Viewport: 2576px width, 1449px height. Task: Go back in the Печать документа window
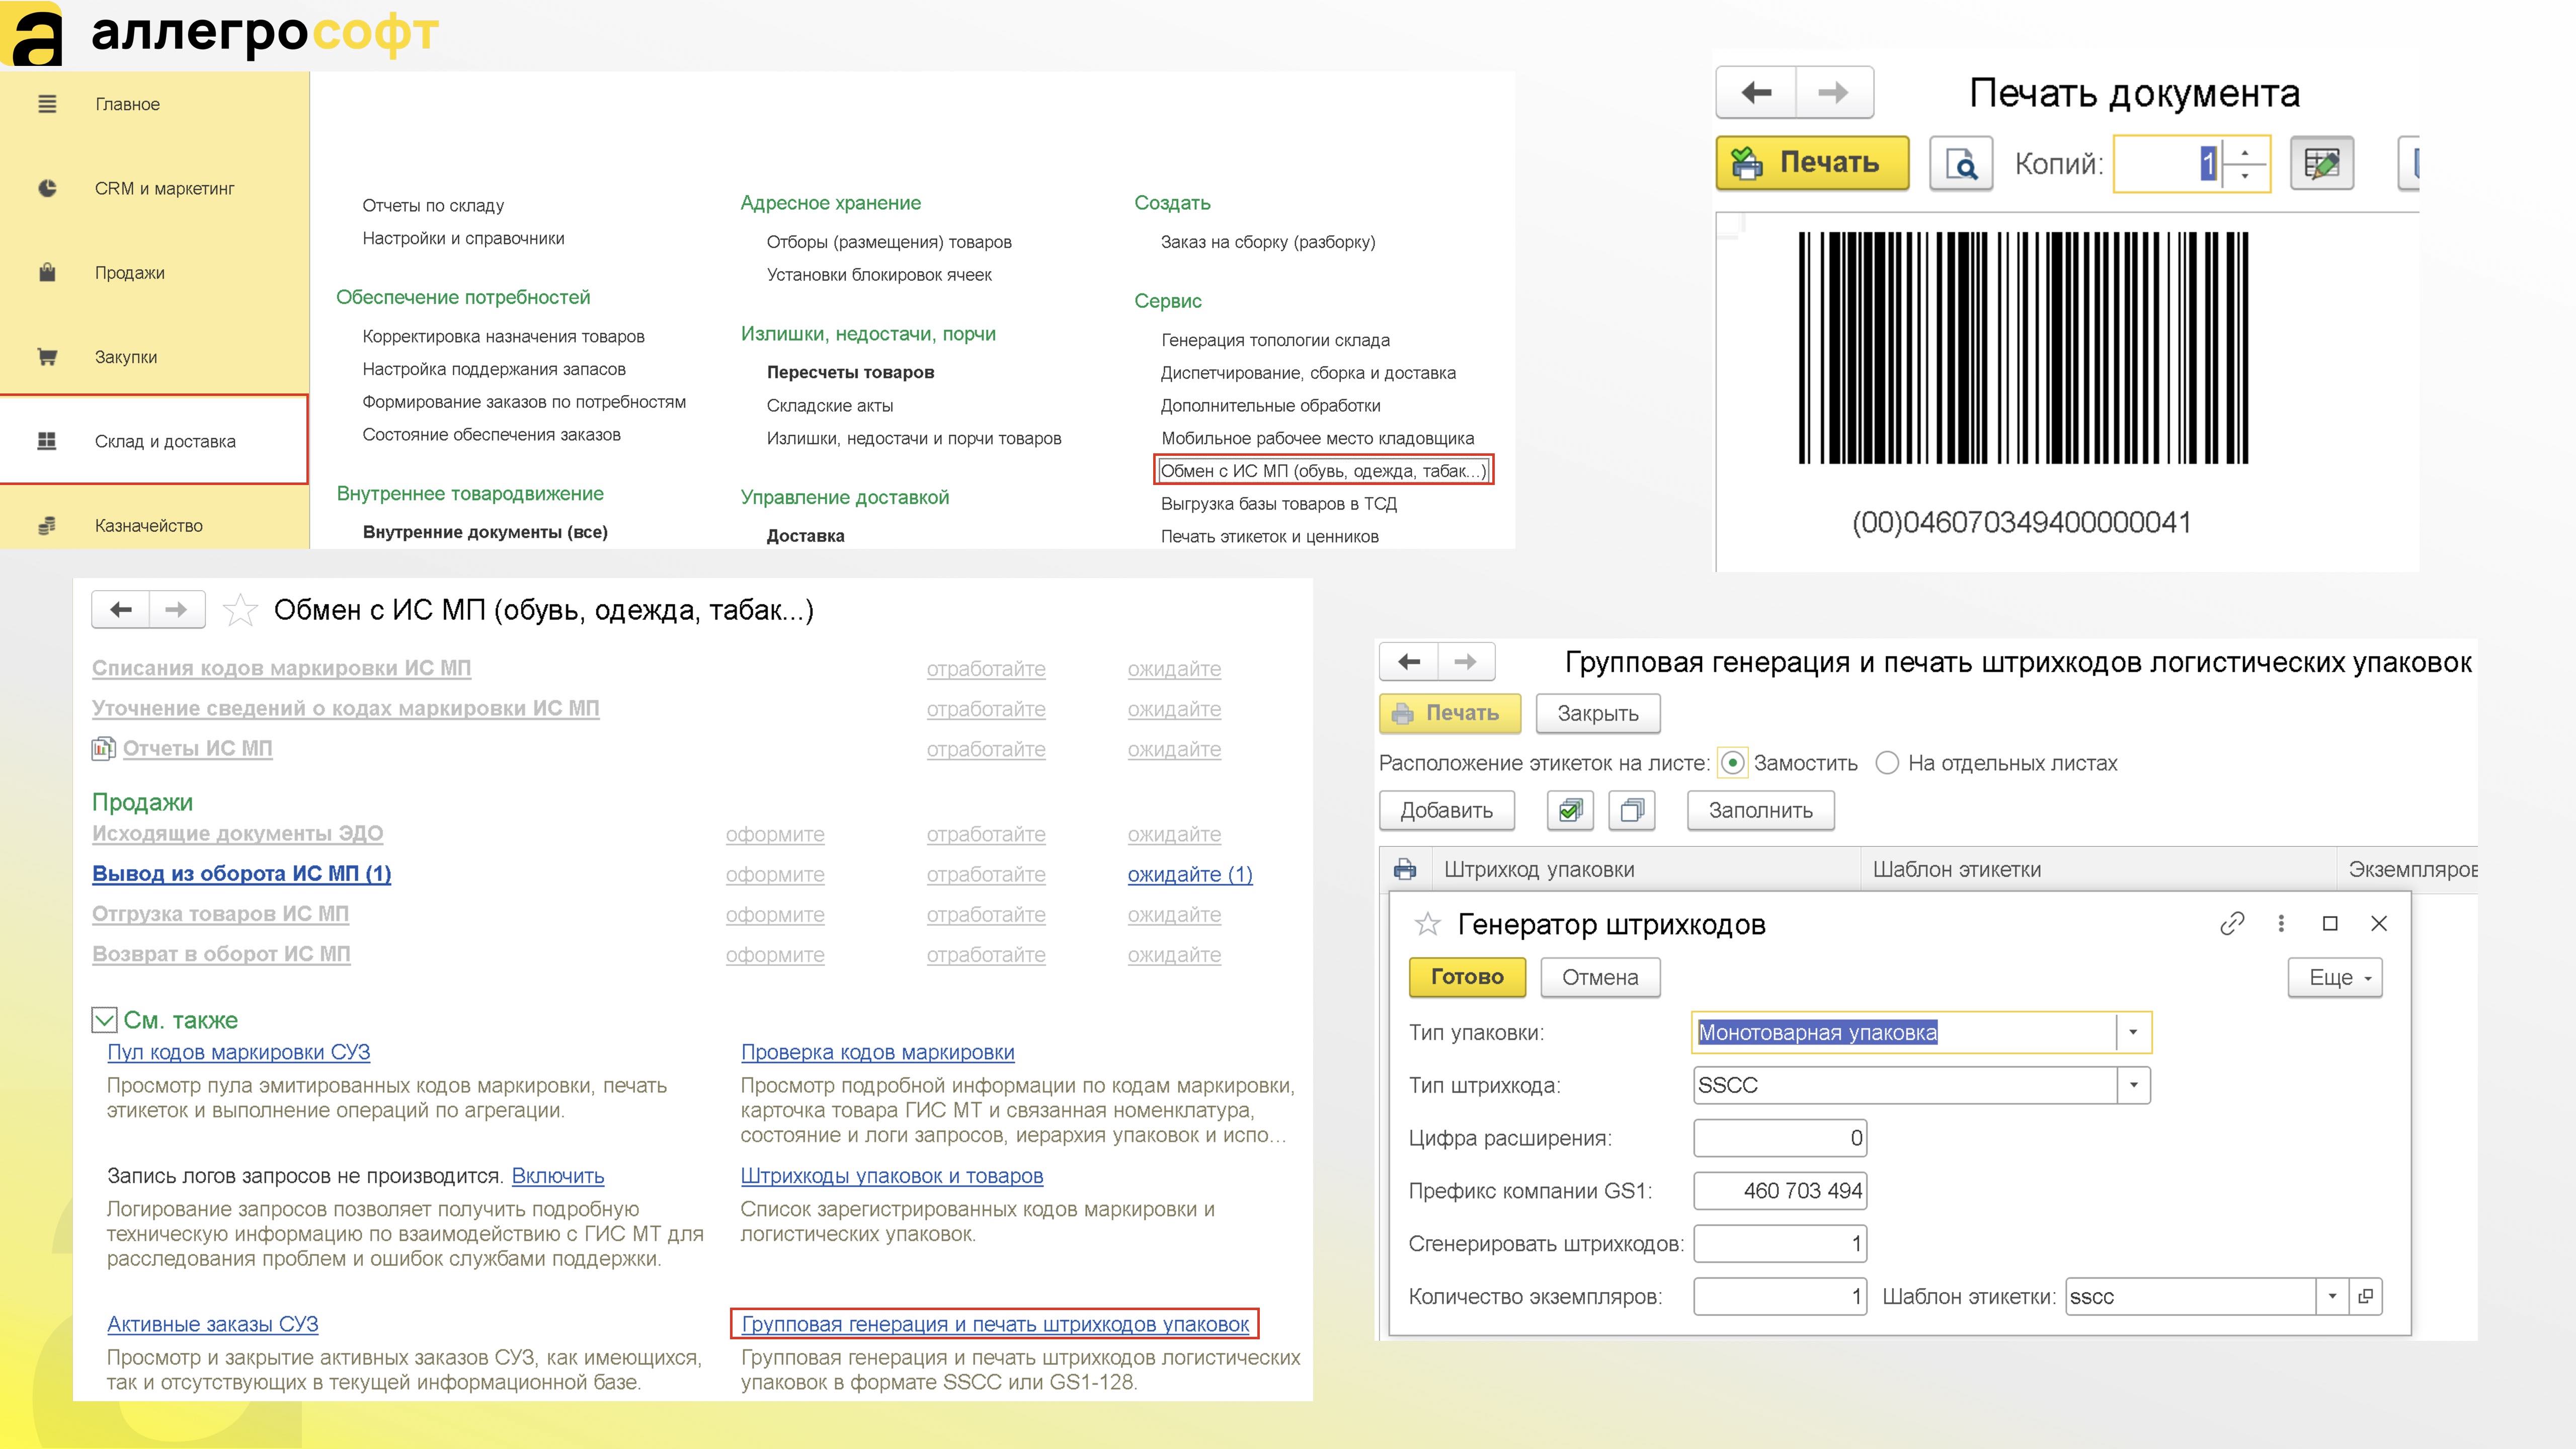click(1756, 93)
